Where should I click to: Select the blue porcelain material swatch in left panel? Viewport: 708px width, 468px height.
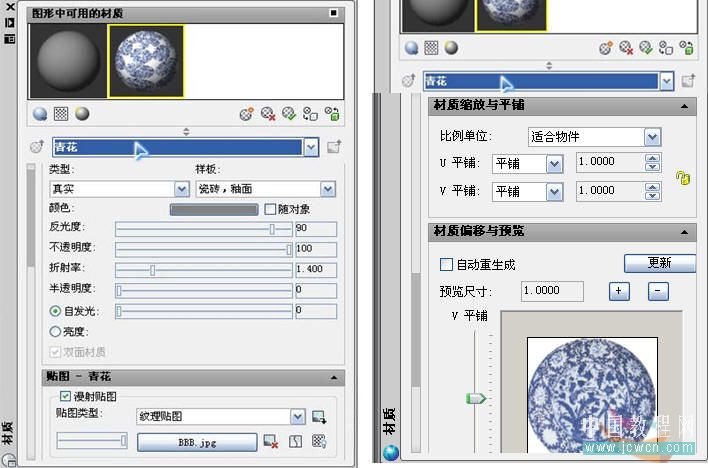[x=146, y=61]
